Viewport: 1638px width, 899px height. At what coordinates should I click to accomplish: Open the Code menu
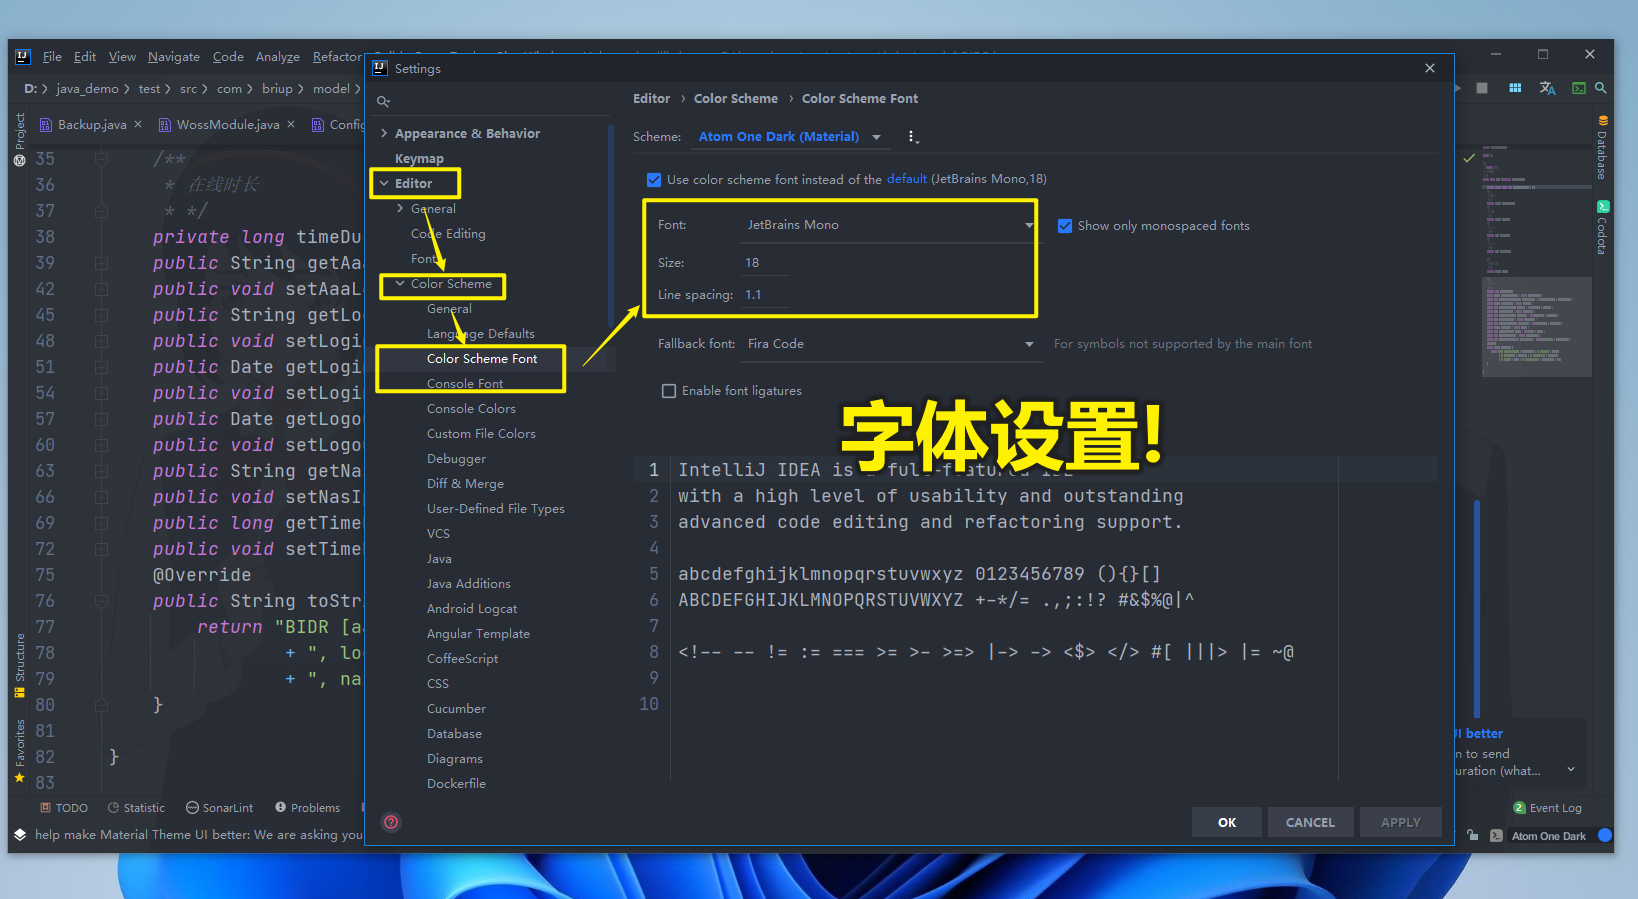click(228, 57)
